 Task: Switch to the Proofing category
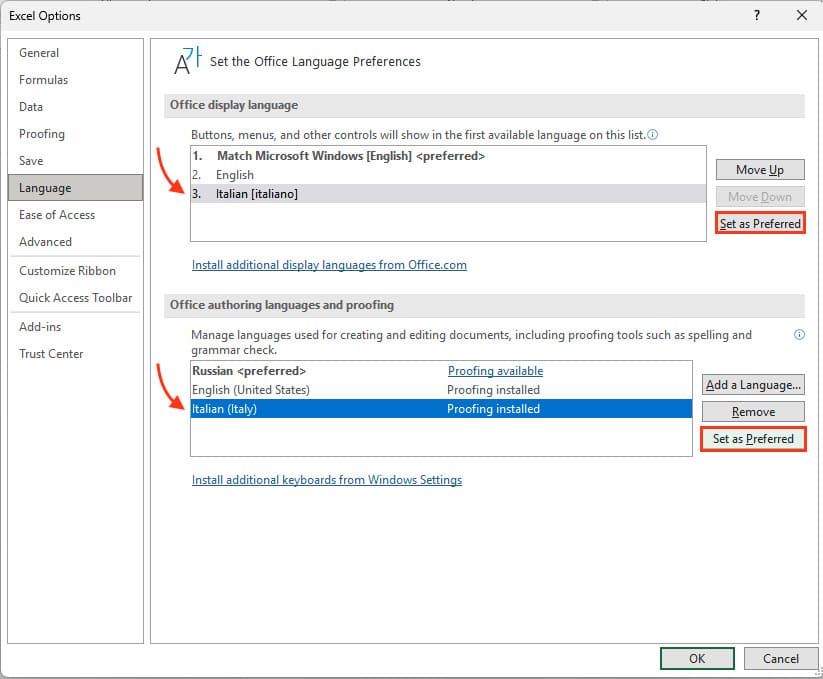tap(42, 134)
